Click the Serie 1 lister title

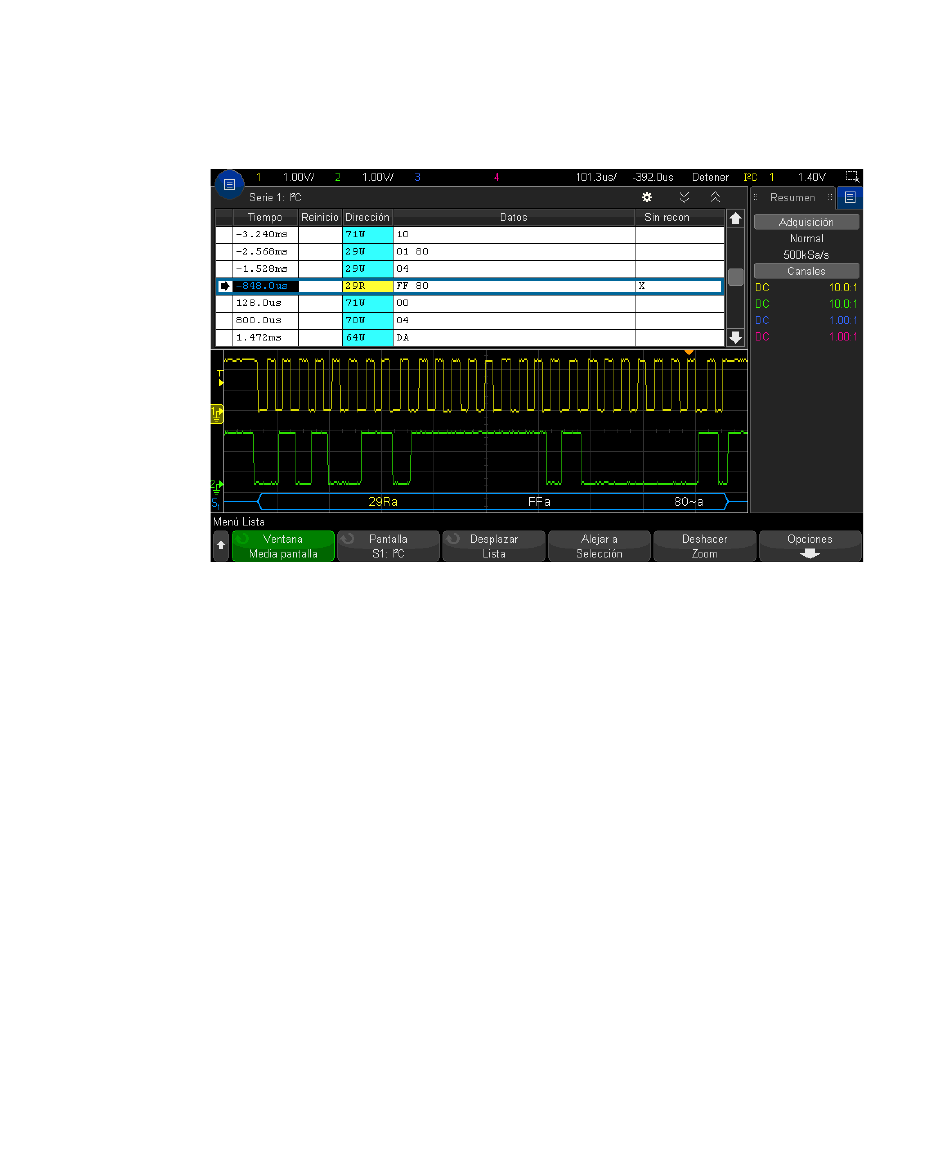pyautogui.click(x=276, y=197)
